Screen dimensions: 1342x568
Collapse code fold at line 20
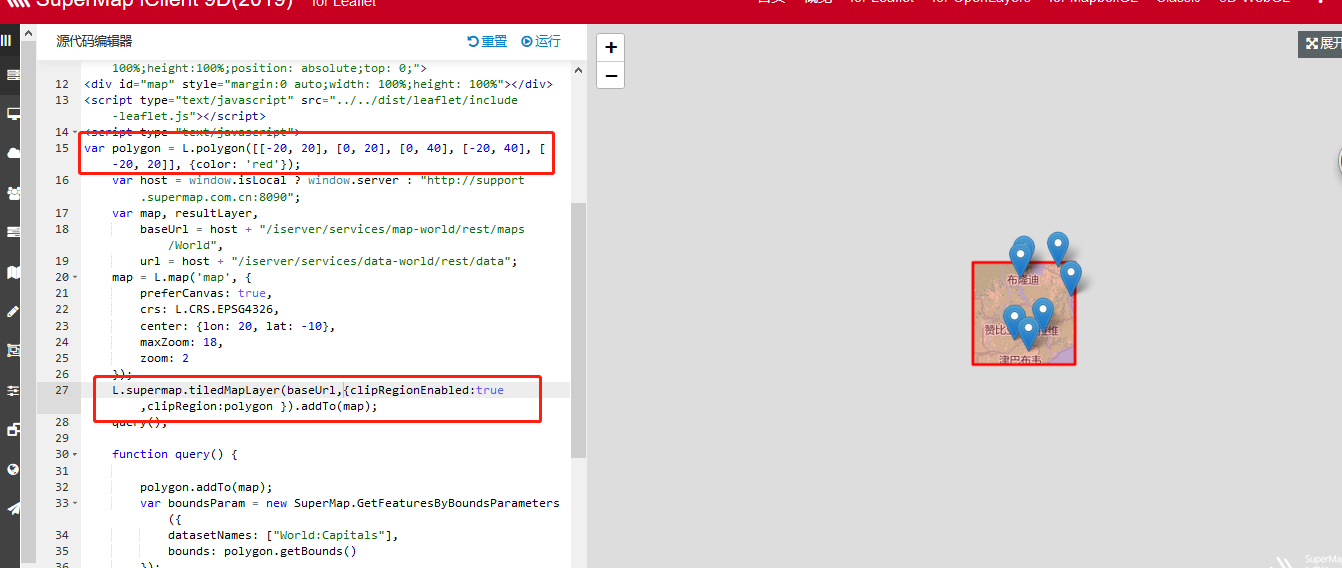pyautogui.click(x=77, y=277)
